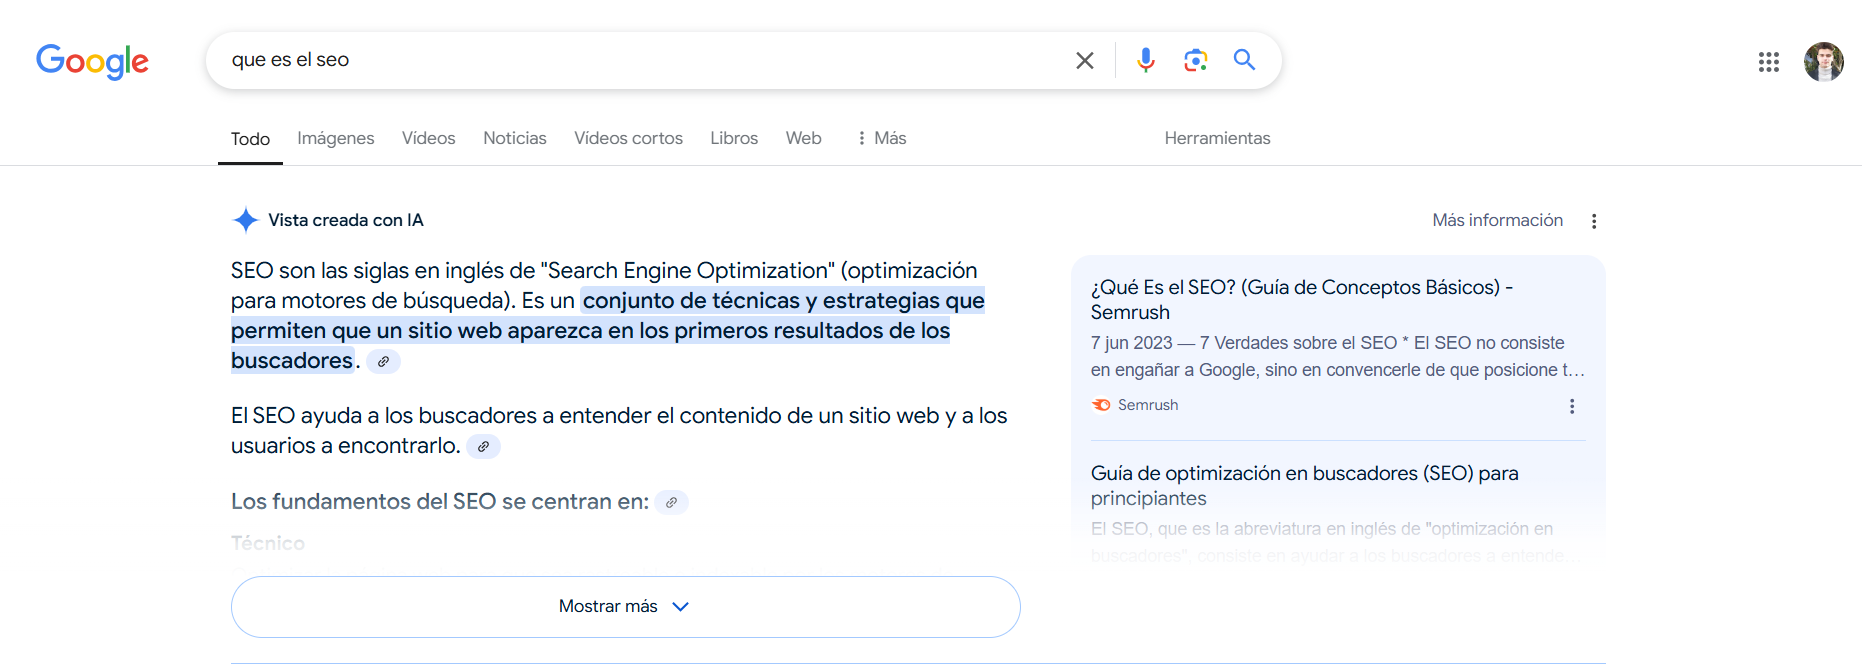This screenshot has height=668, width=1862.
Task: Switch to the Noticias tab
Action: (x=514, y=138)
